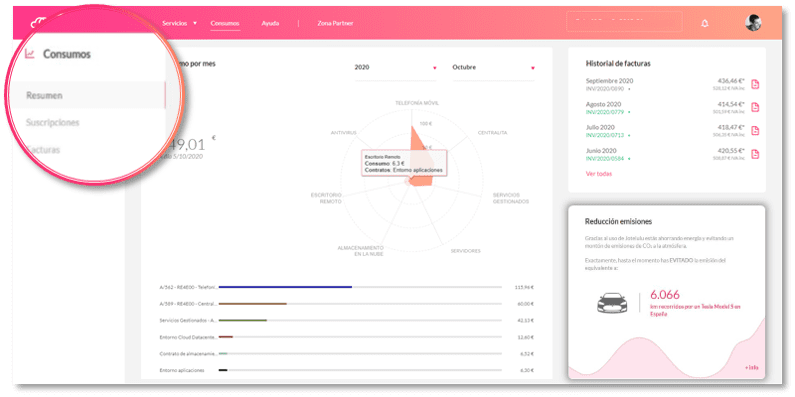
Task: Select Suscripciones in the sidebar
Action: [x=53, y=123]
